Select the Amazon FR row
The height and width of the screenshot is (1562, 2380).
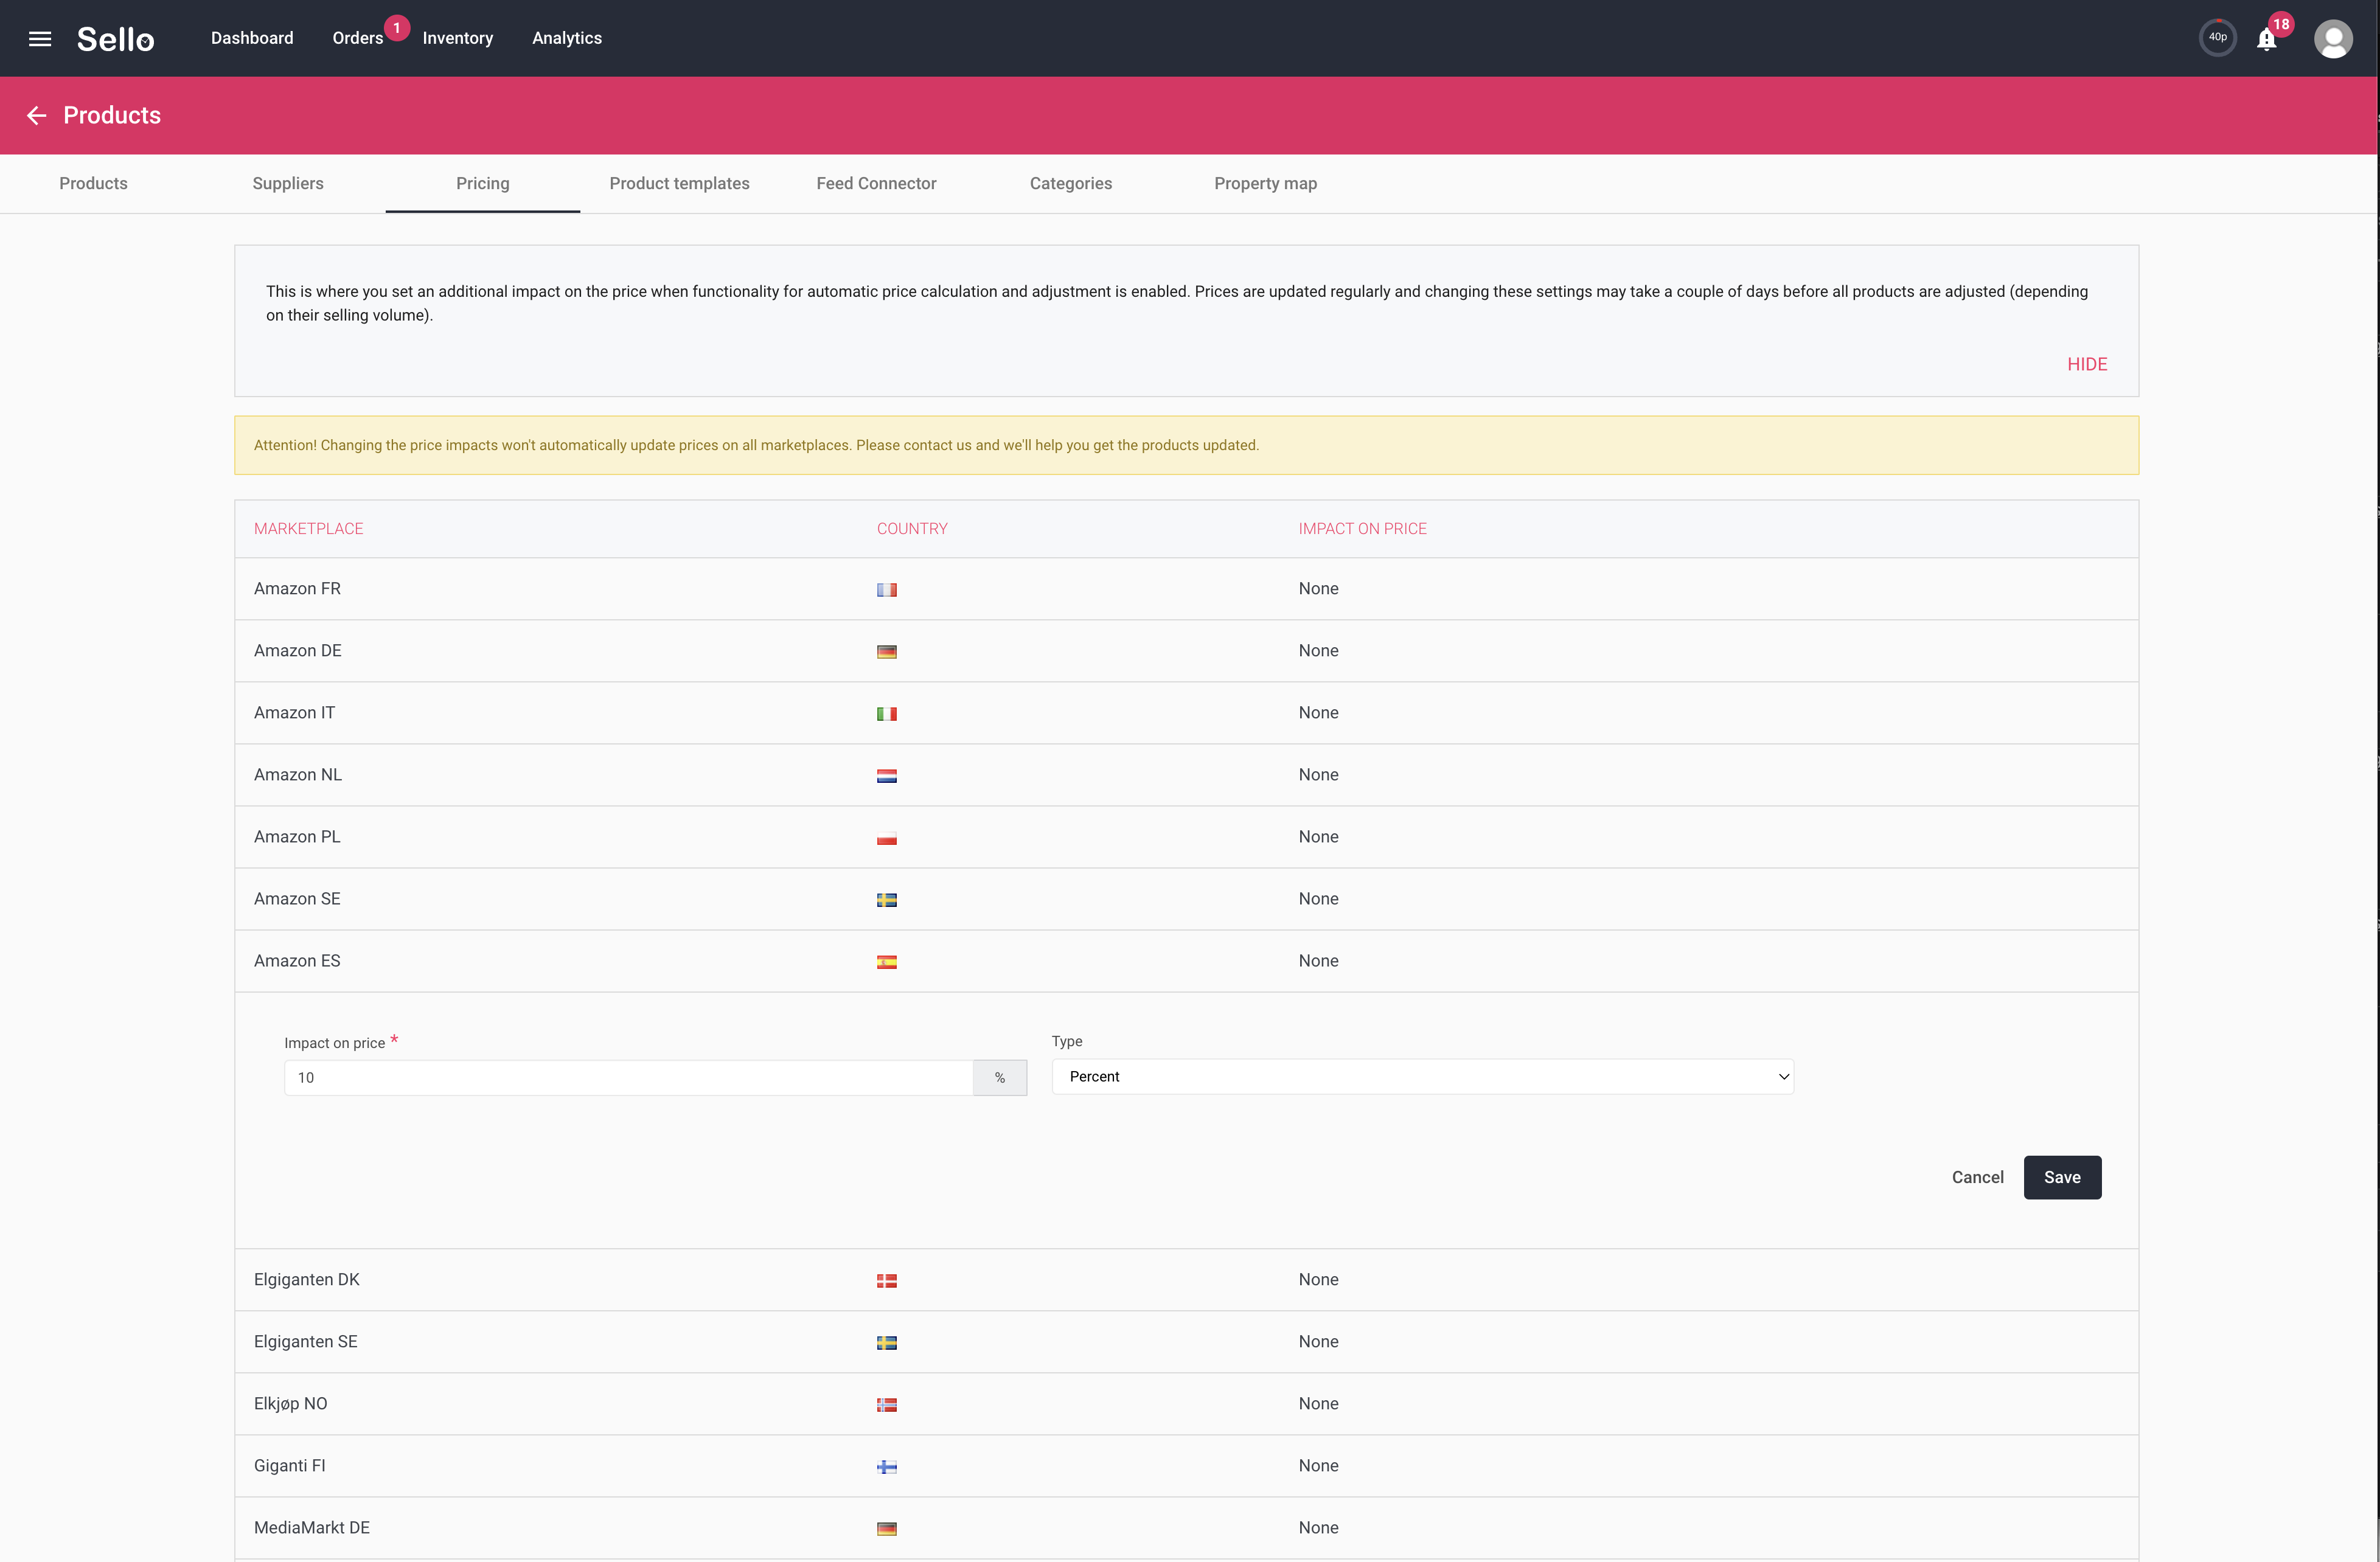(1186, 589)
